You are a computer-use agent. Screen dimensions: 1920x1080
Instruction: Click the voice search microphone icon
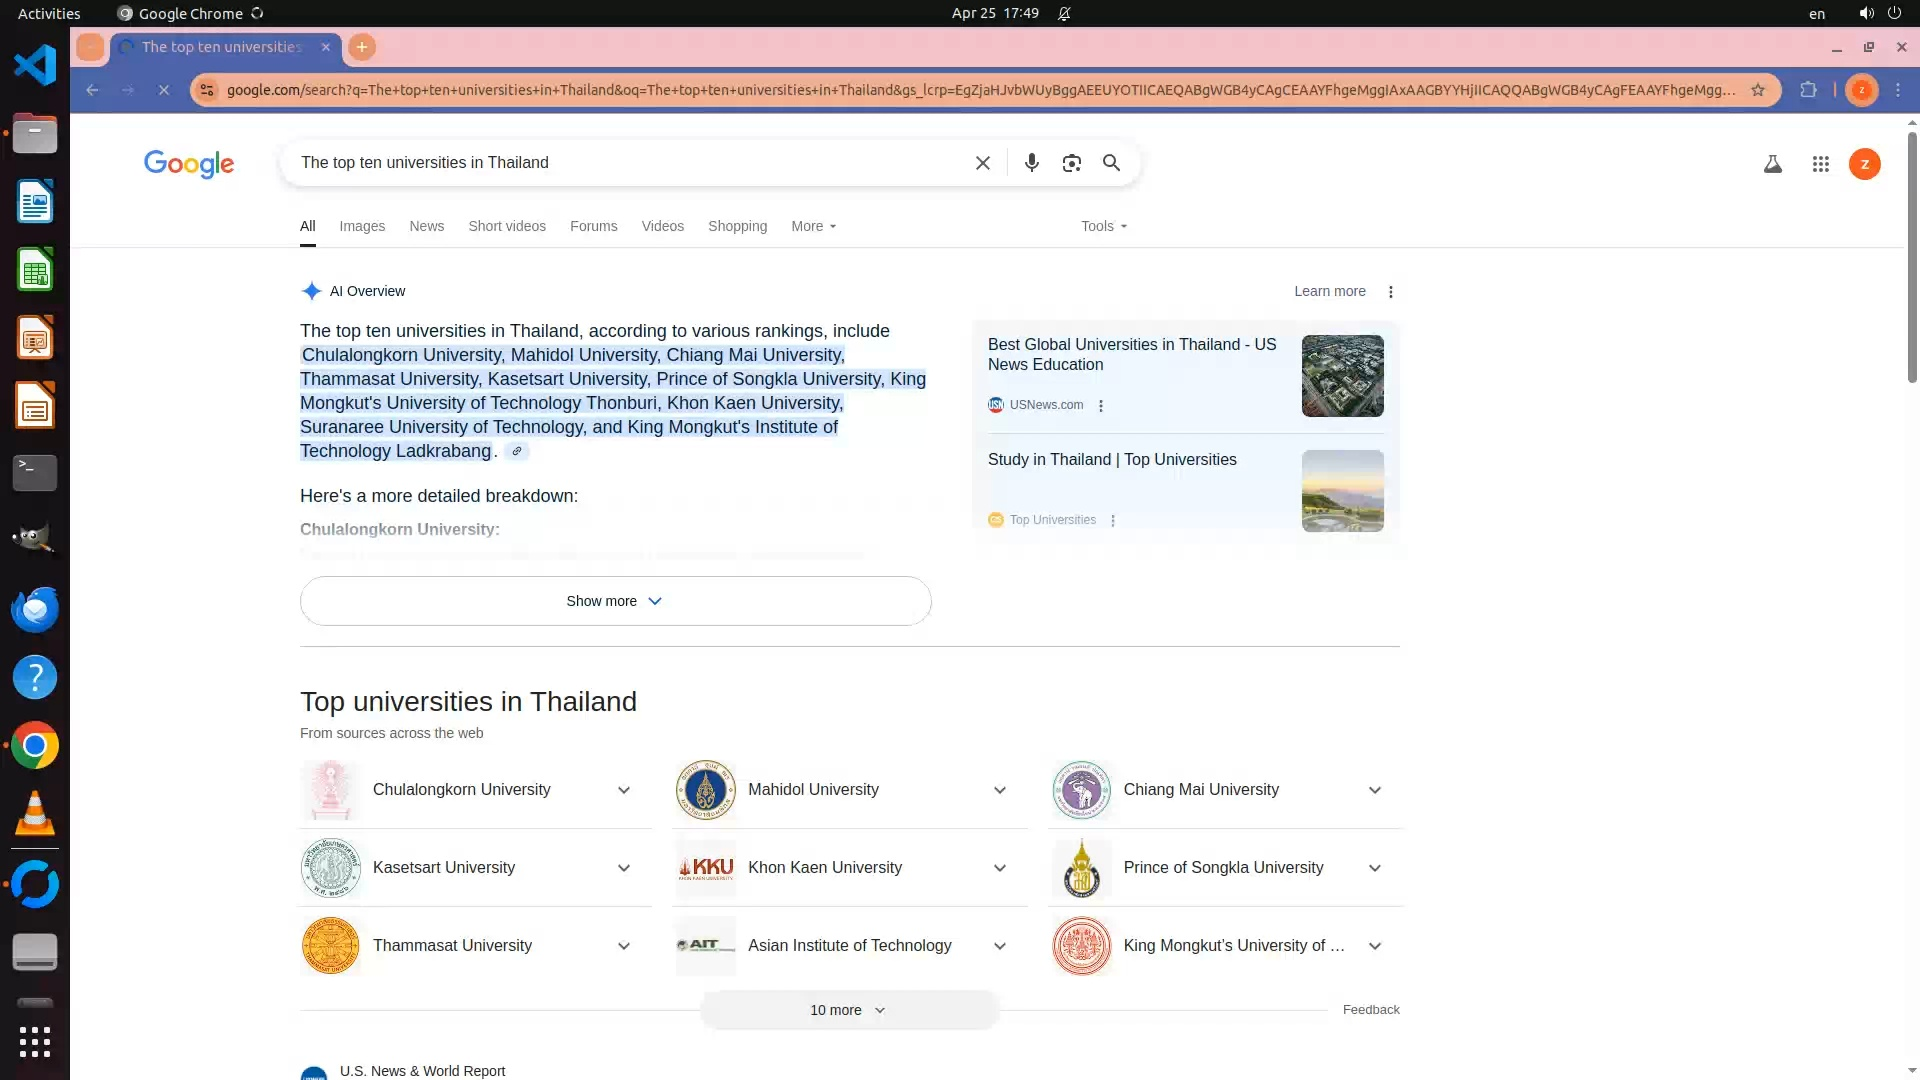pos(1031,163)
